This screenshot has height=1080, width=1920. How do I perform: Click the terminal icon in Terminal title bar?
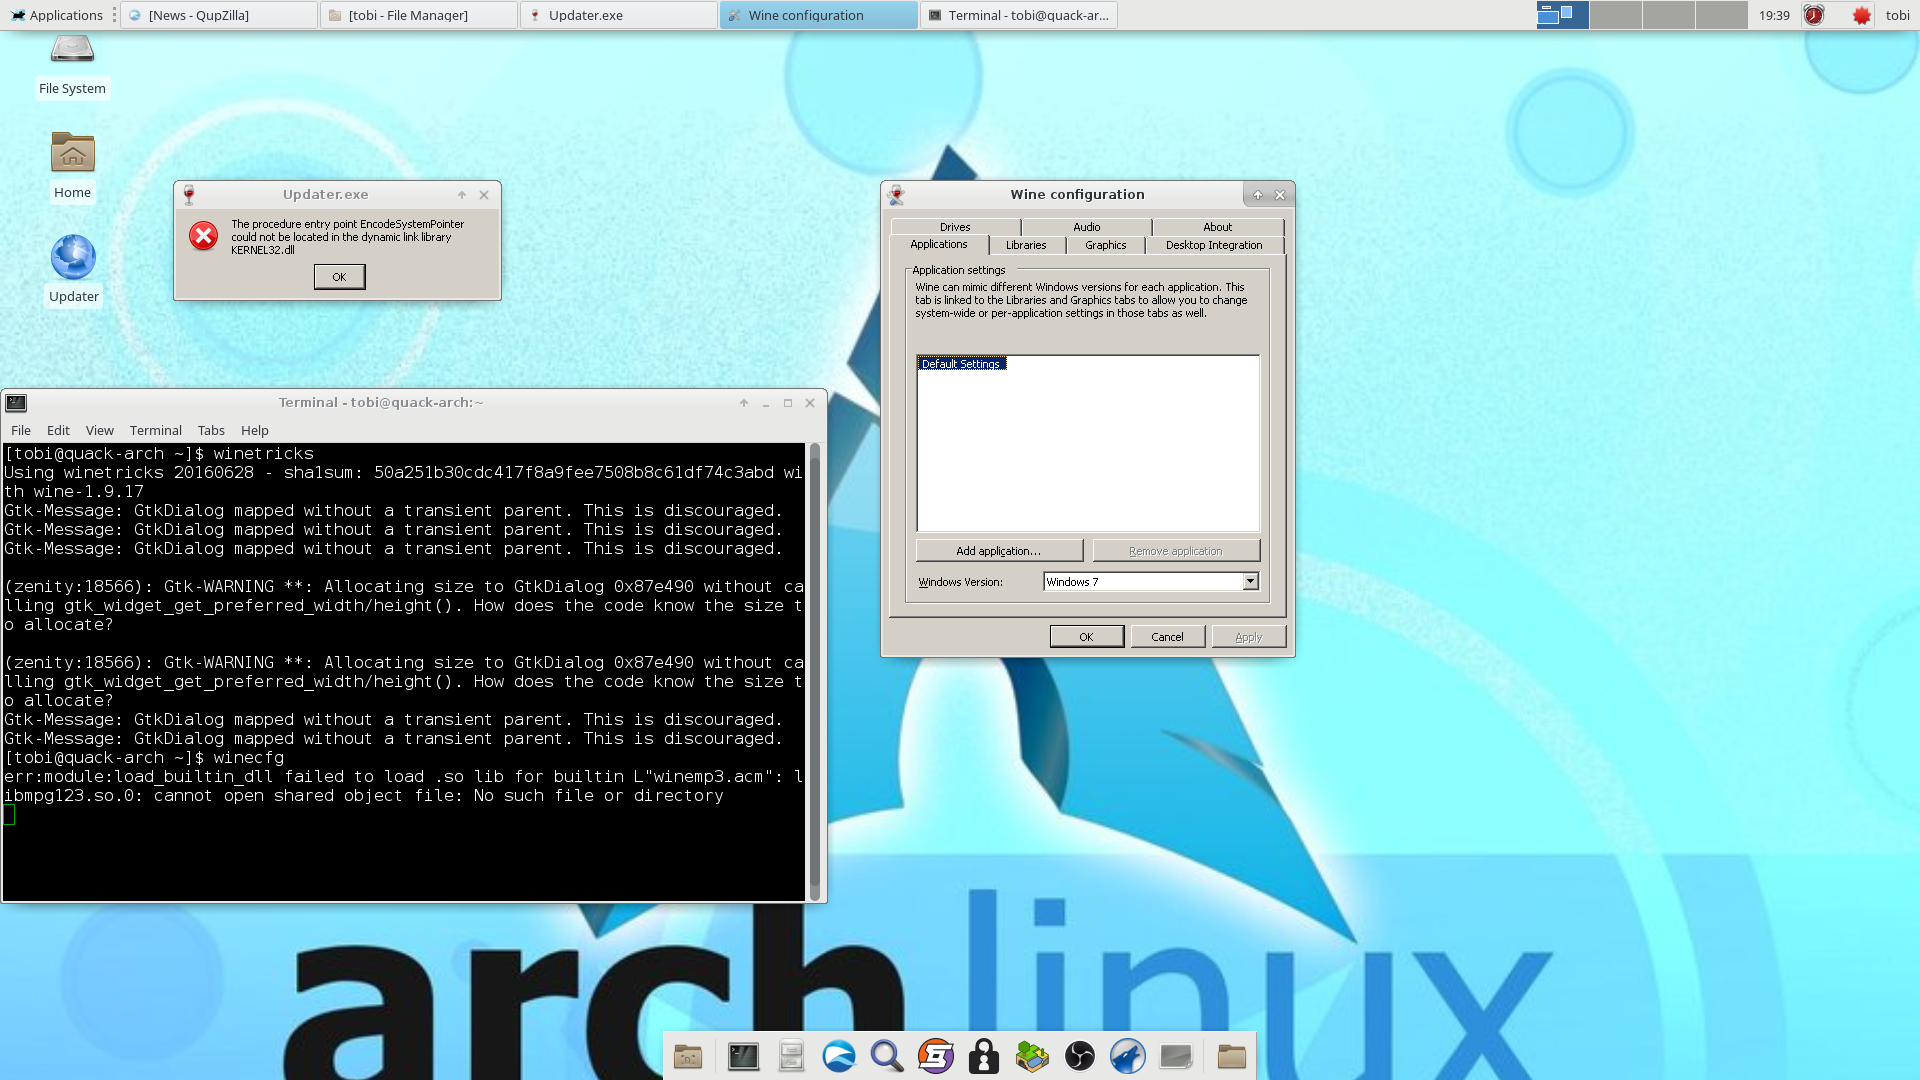click(16, 403)
